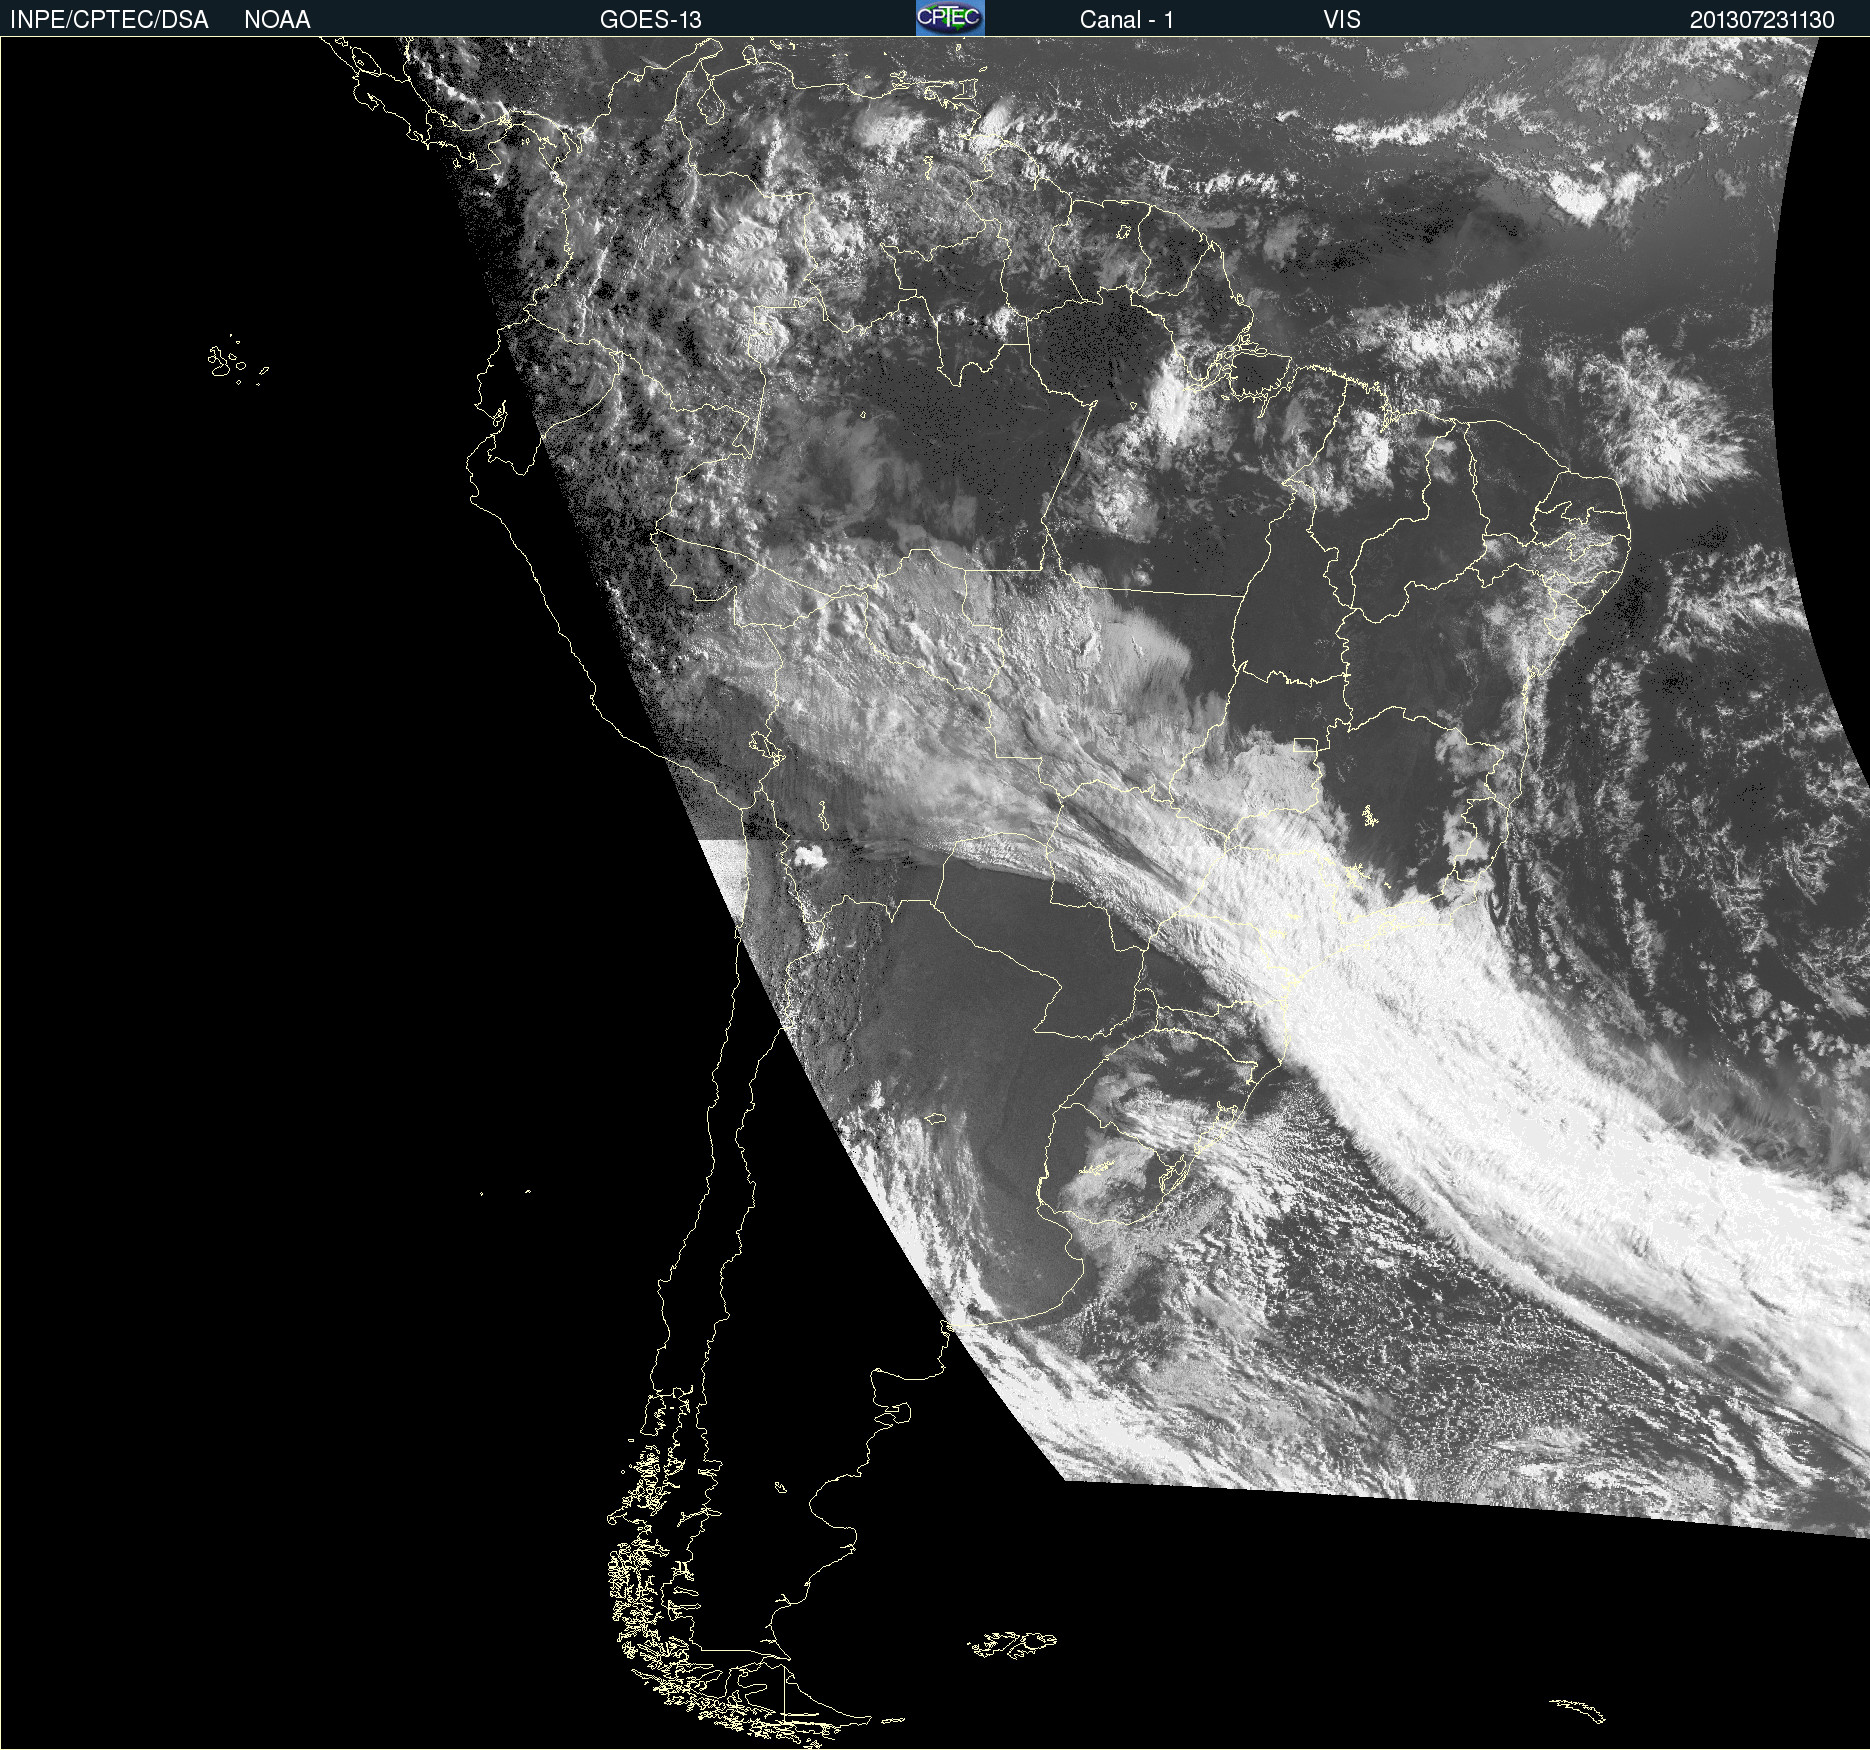The height and width of the screenshot is (1750, 1870).
Task: Click the INPE/CPTEC/DSA header label
Action: coord(109,20)
